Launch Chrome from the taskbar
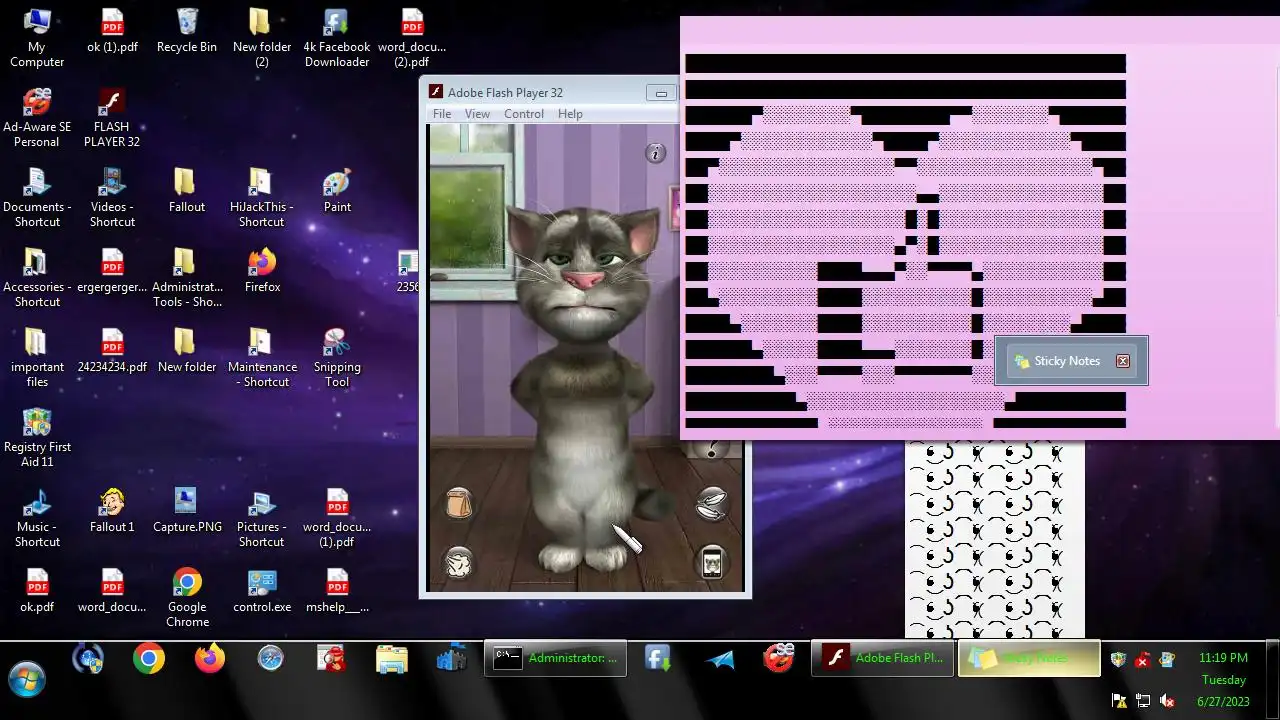The height and width of the screenshot is (720, 1280). [149, 658]
